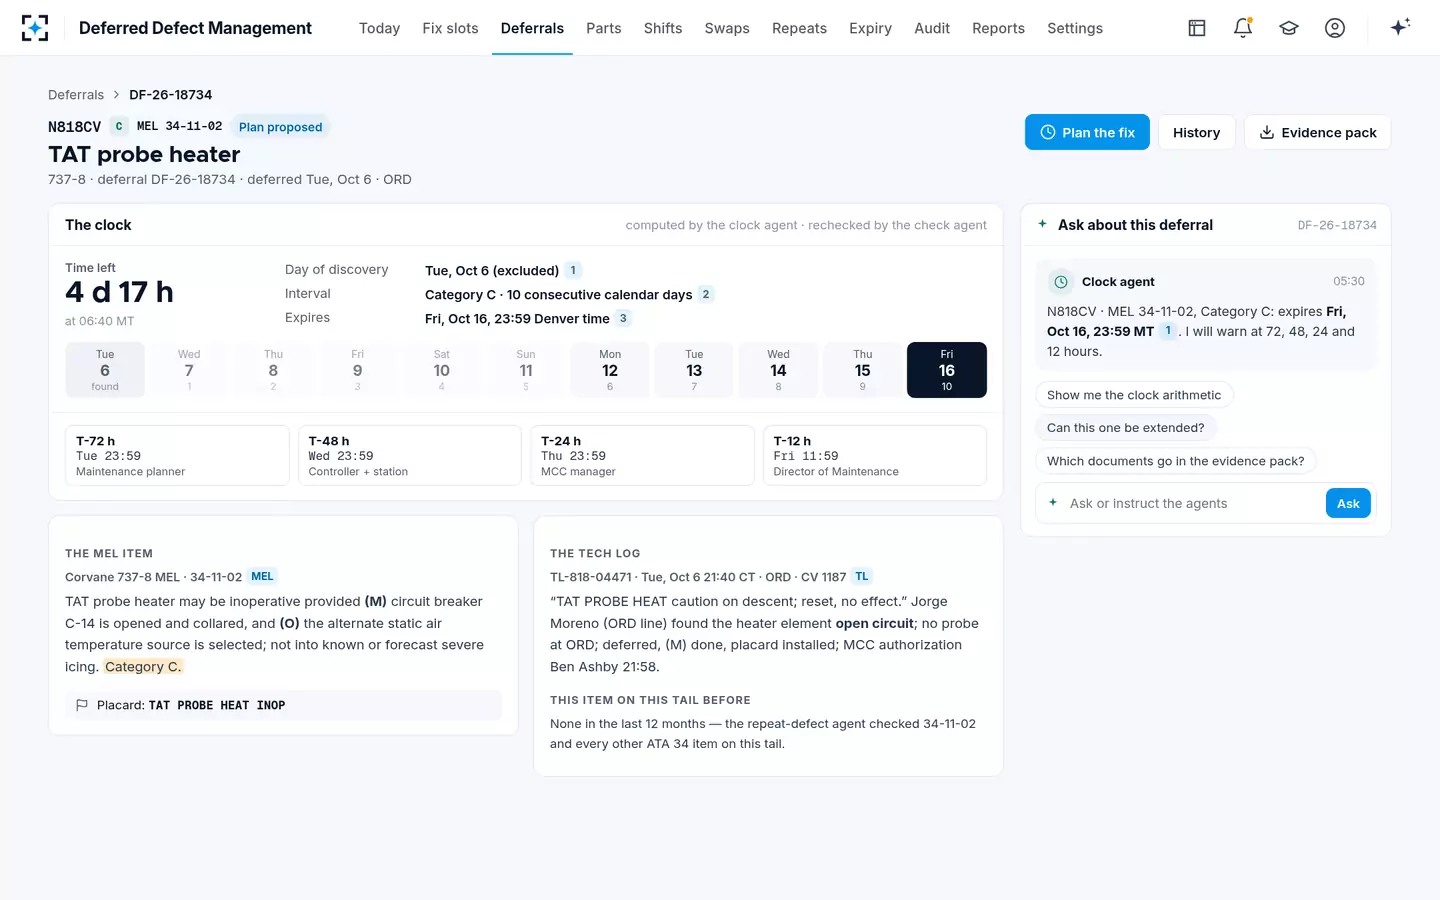Click the Clock agent avatar icon
Screen dimensions: 1440x900
coord(1061,282)
